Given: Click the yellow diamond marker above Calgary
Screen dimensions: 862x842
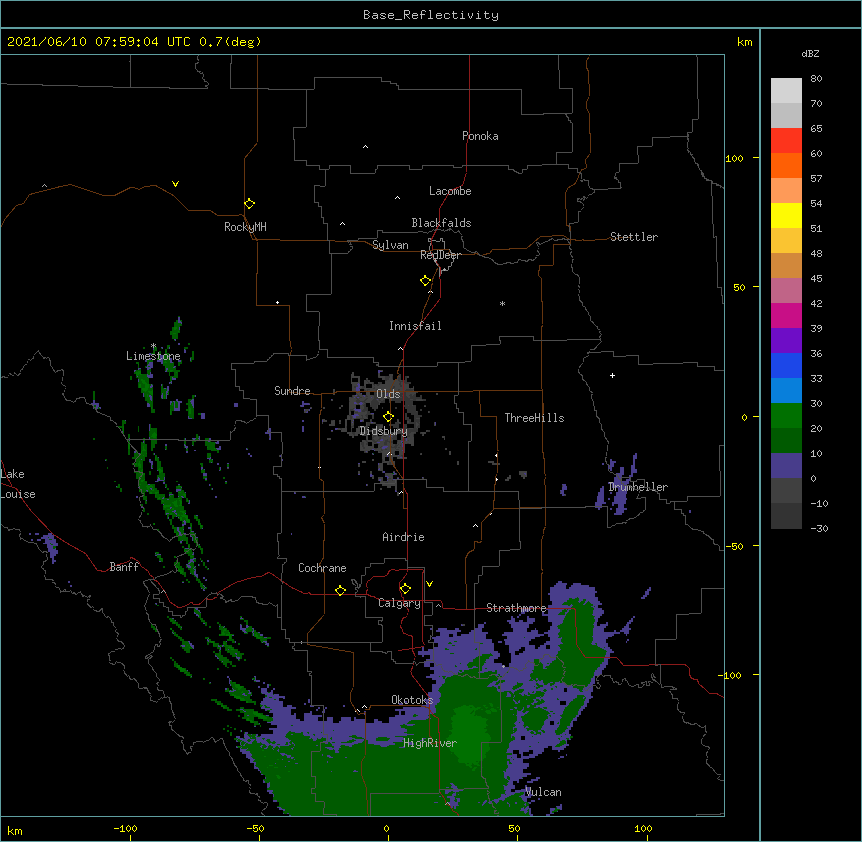Looking at the screenshot, I should click(x=405, y=589).
